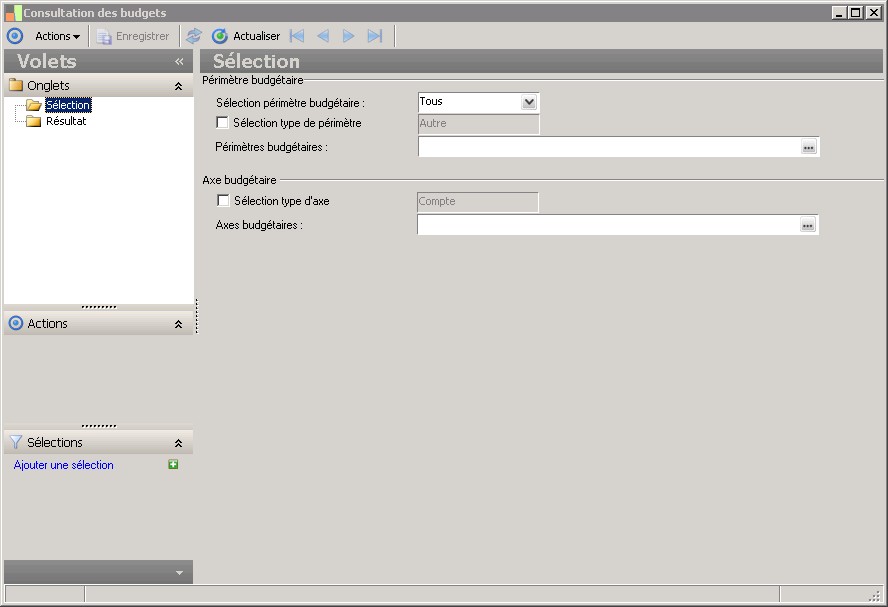
Task: Select the Sélection tree item
Action: (x=68, y=105)
